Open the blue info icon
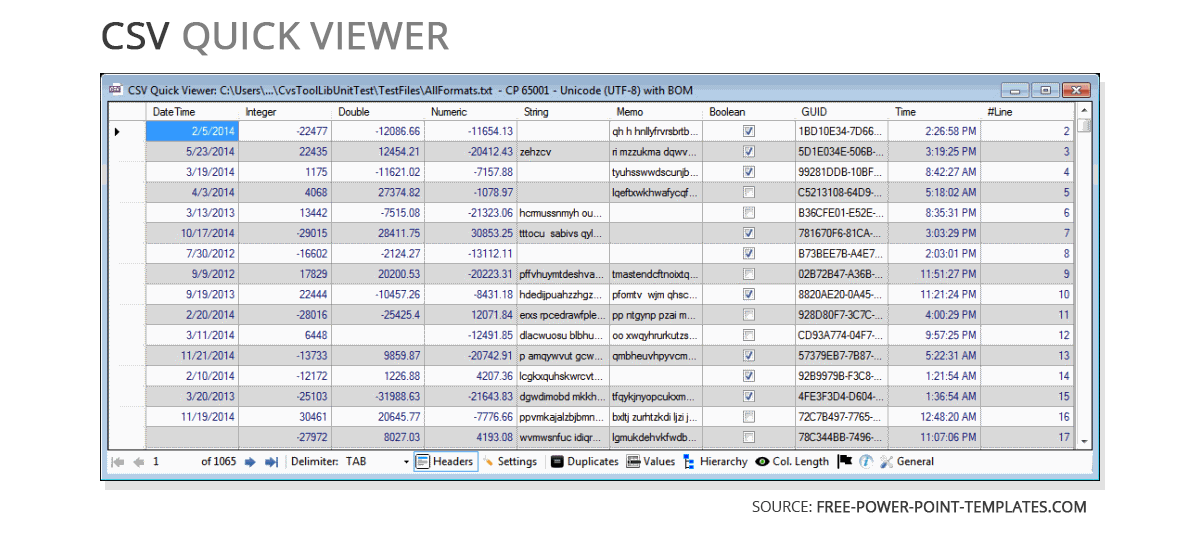The image size is (1200, 541). (x=866, y=462)
